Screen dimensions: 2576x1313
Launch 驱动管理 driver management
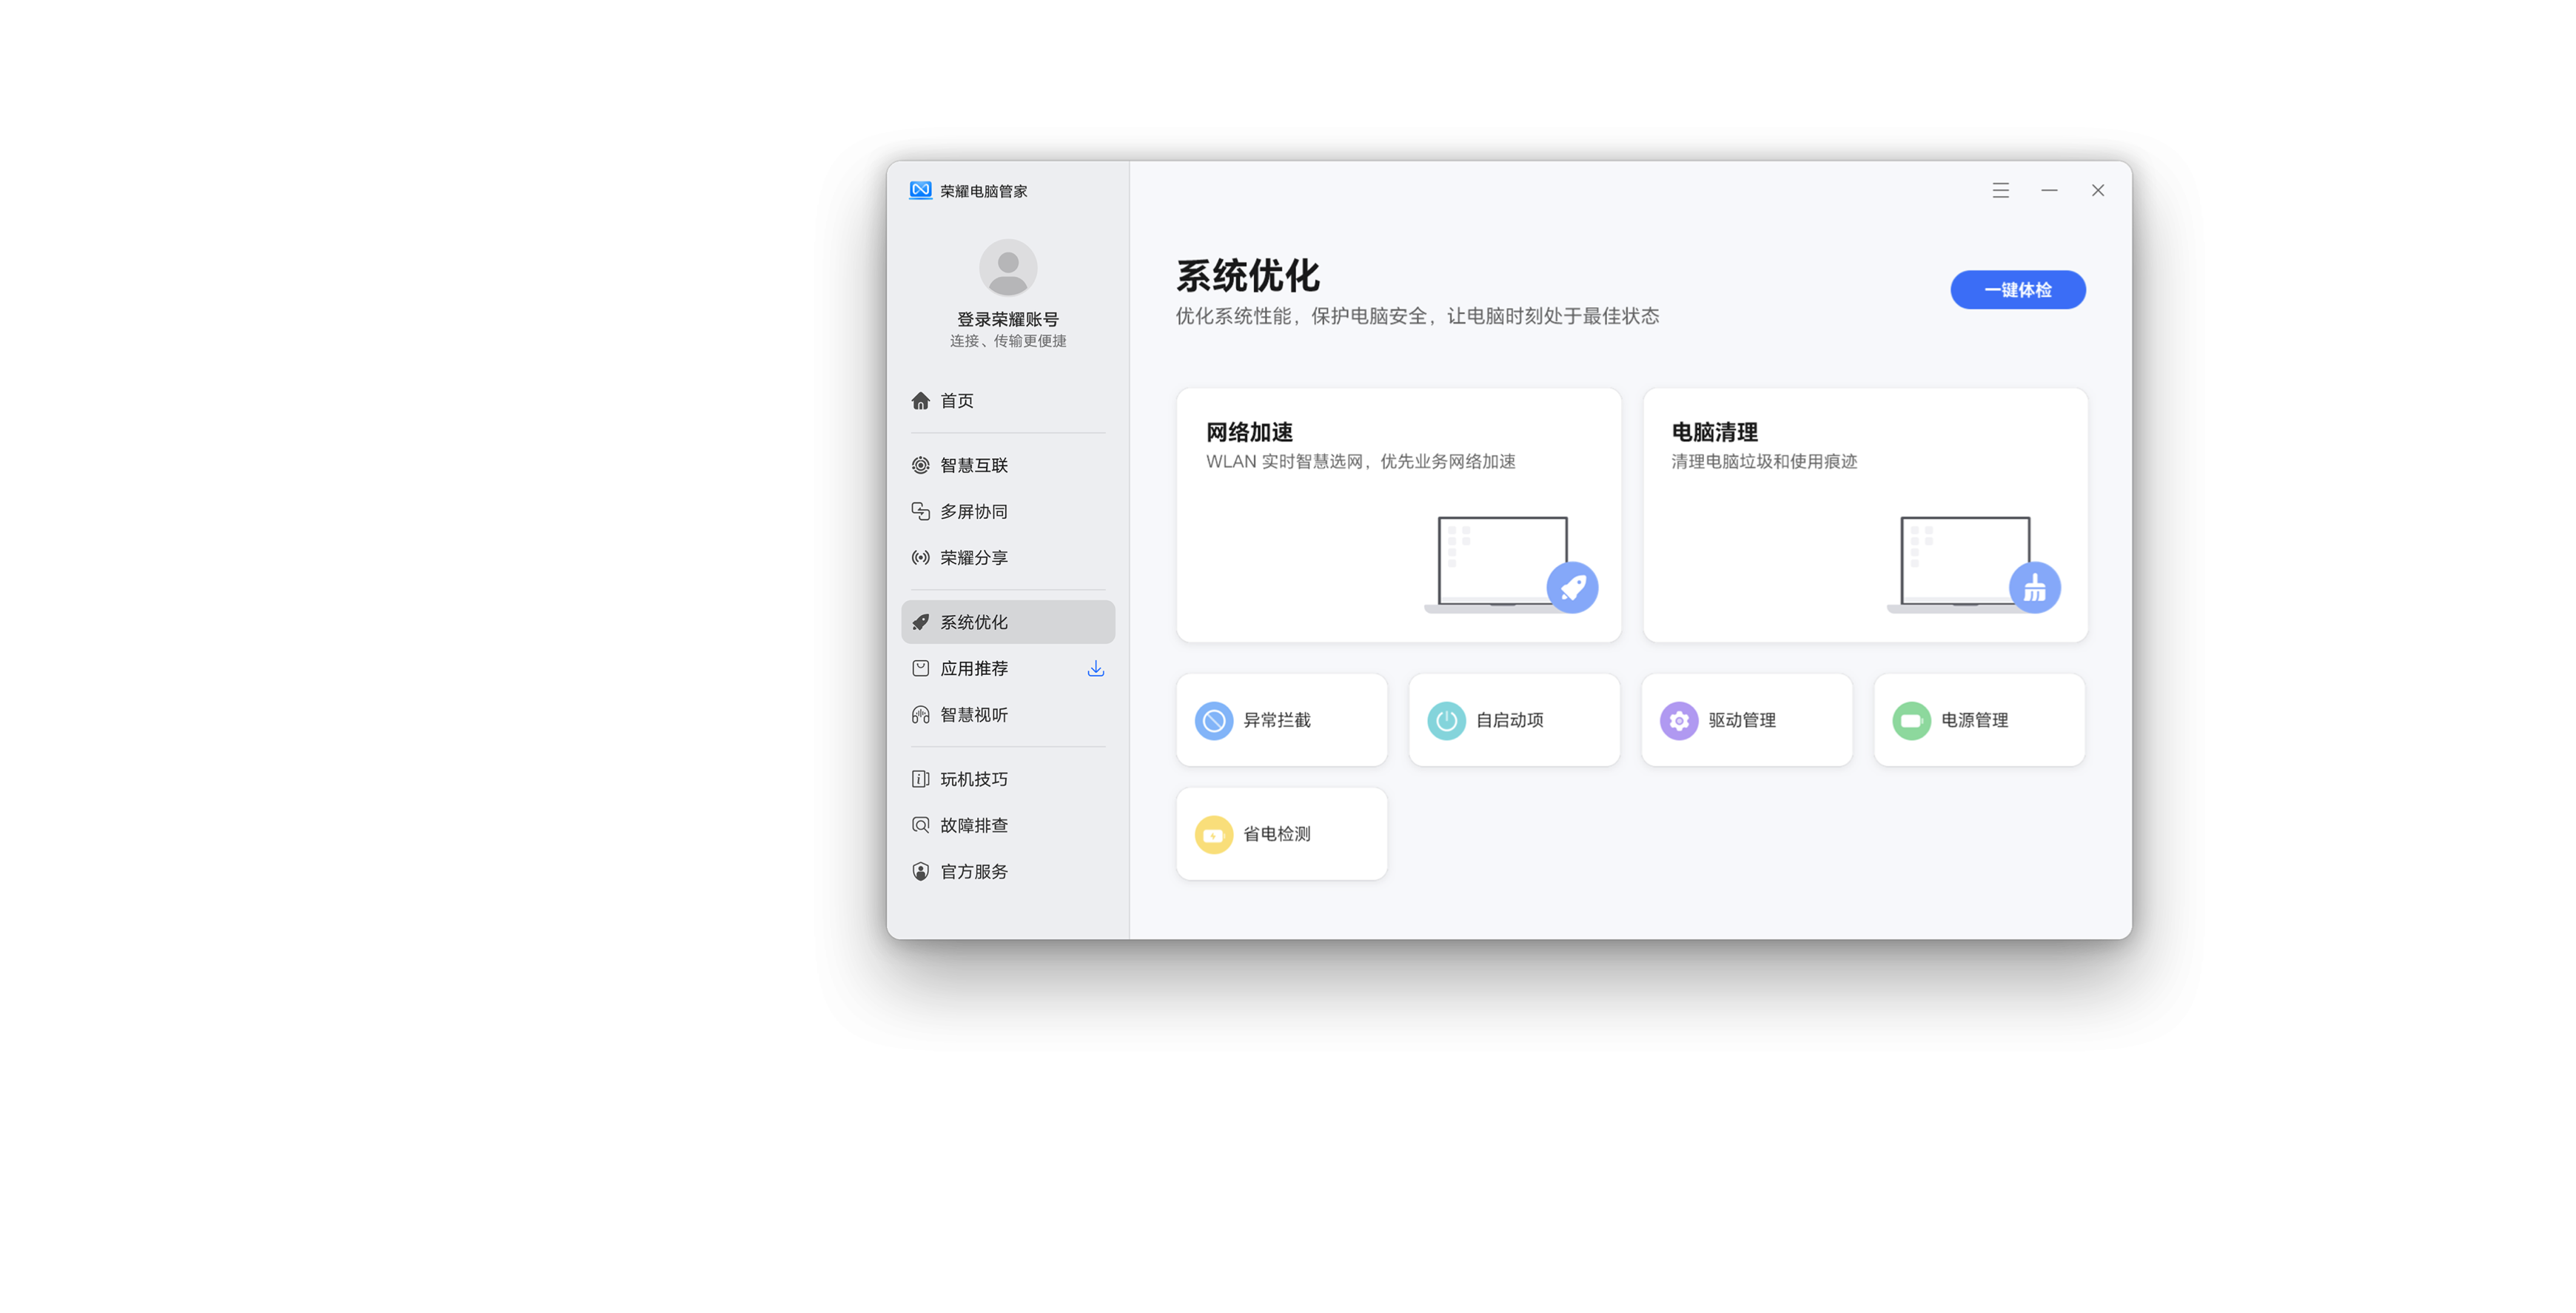click(x=1746, y=719)
